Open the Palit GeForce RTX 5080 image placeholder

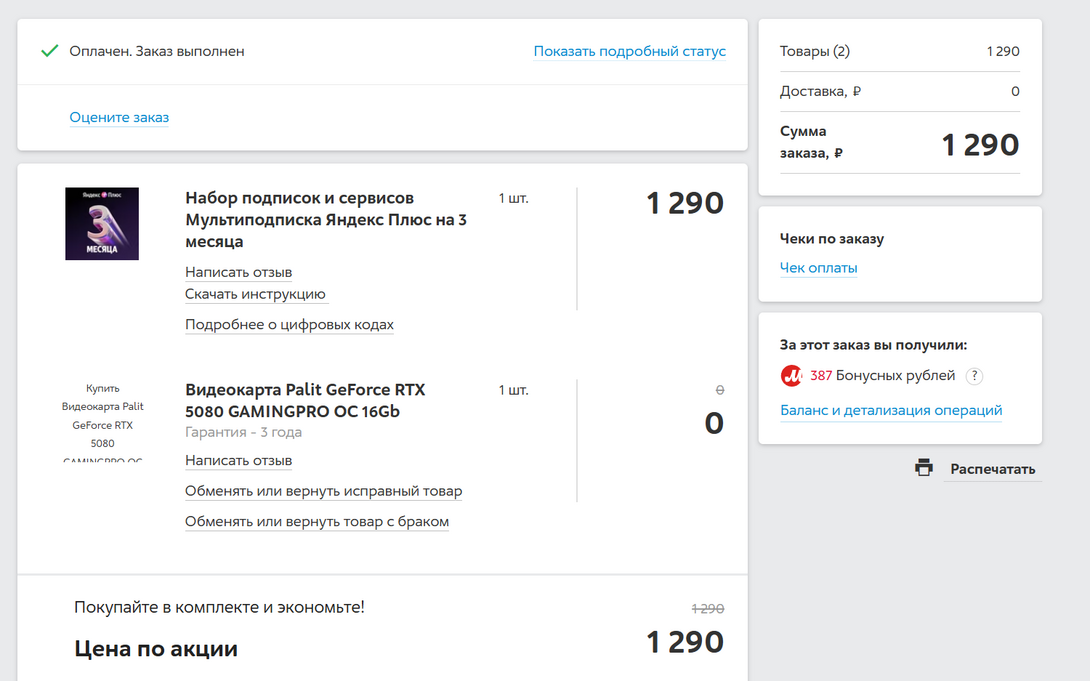[102, 421]
